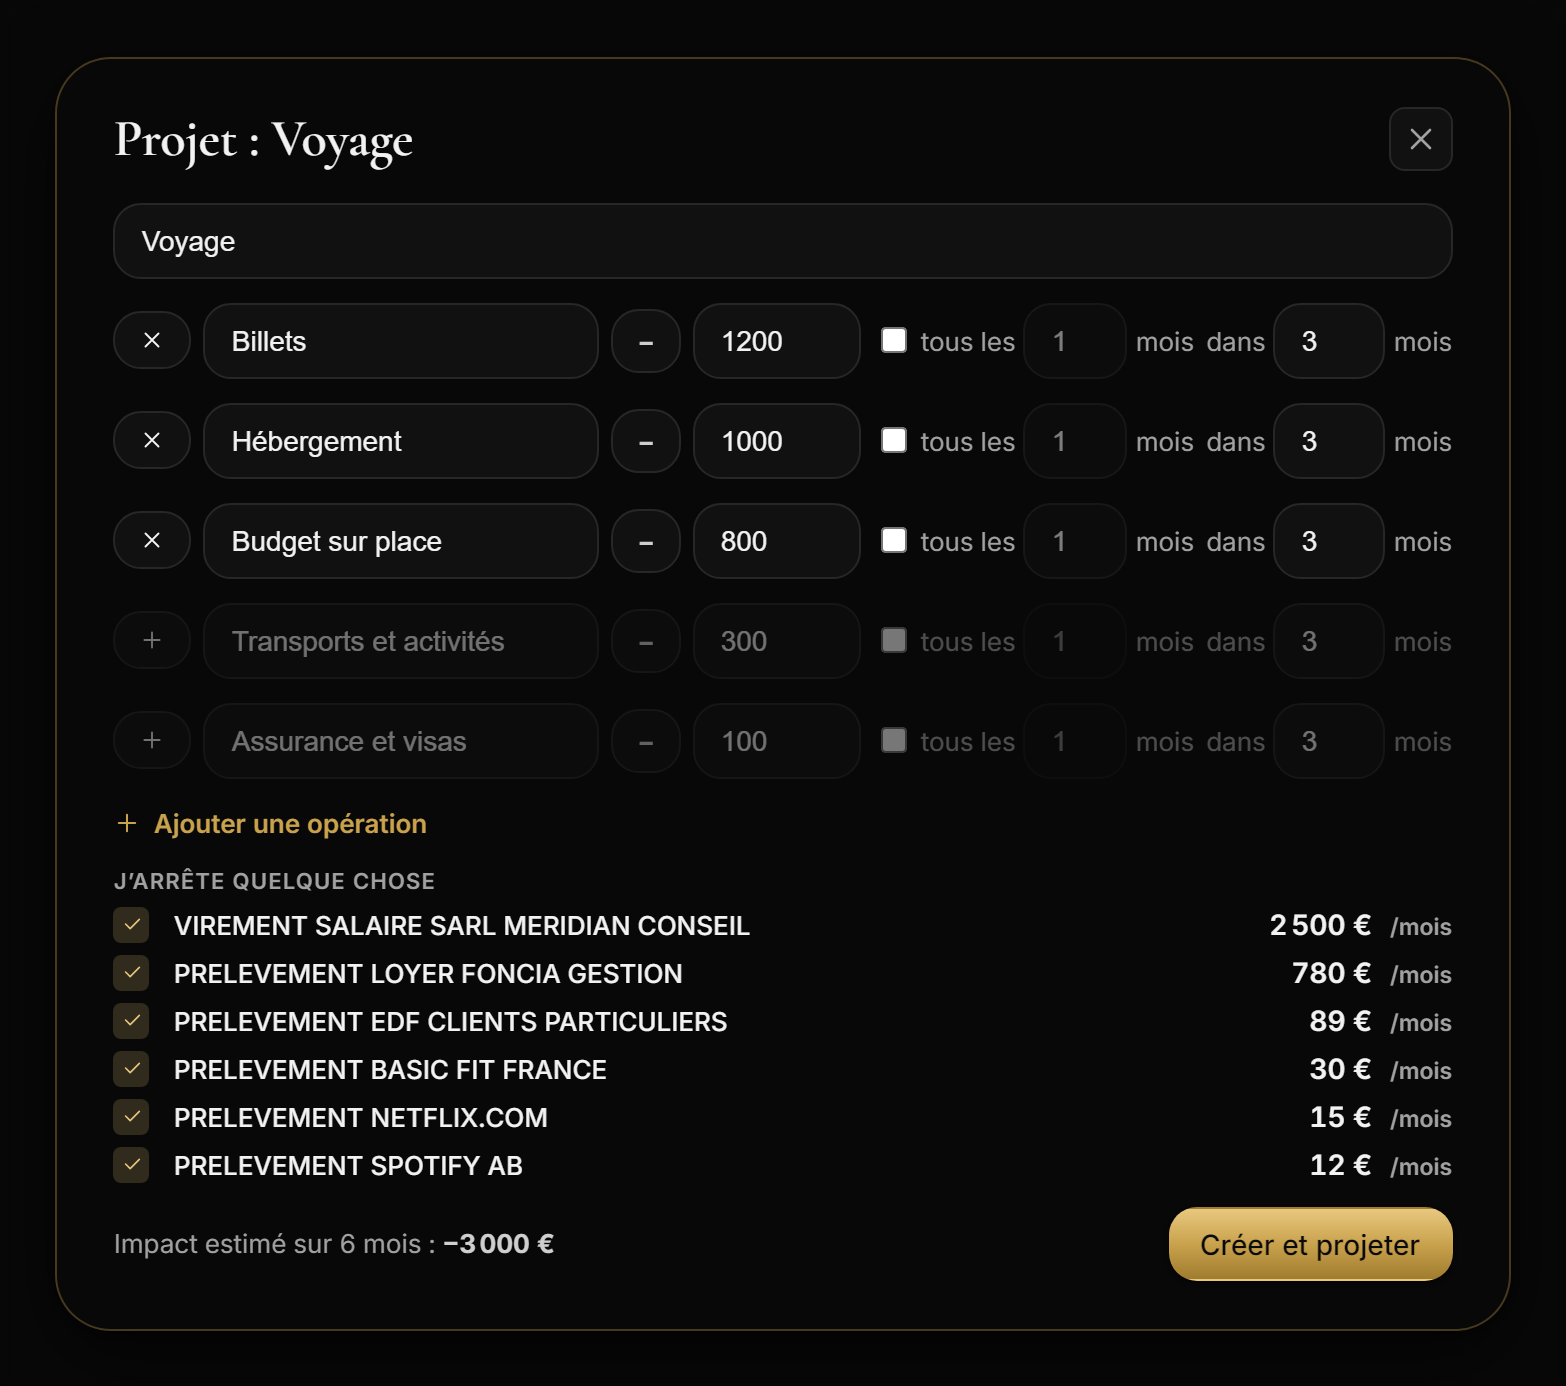
Task: Edit the Hébergement label field
Action: coord(401,441)
